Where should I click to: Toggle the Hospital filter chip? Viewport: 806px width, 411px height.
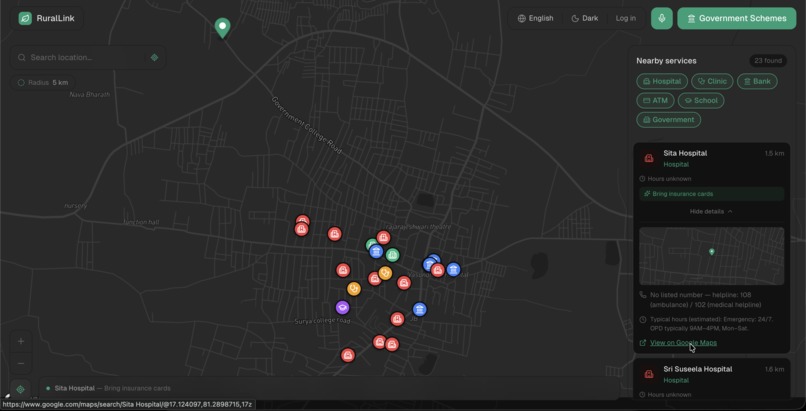click(662, 81)
